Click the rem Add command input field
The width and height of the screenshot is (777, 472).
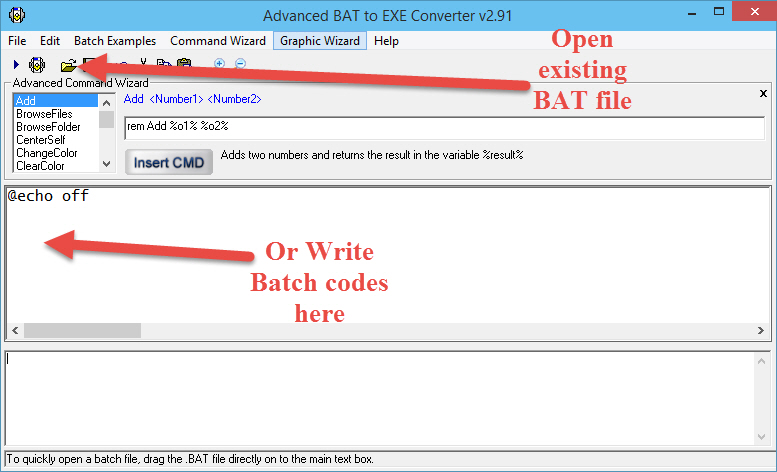(x=444, y=128)
